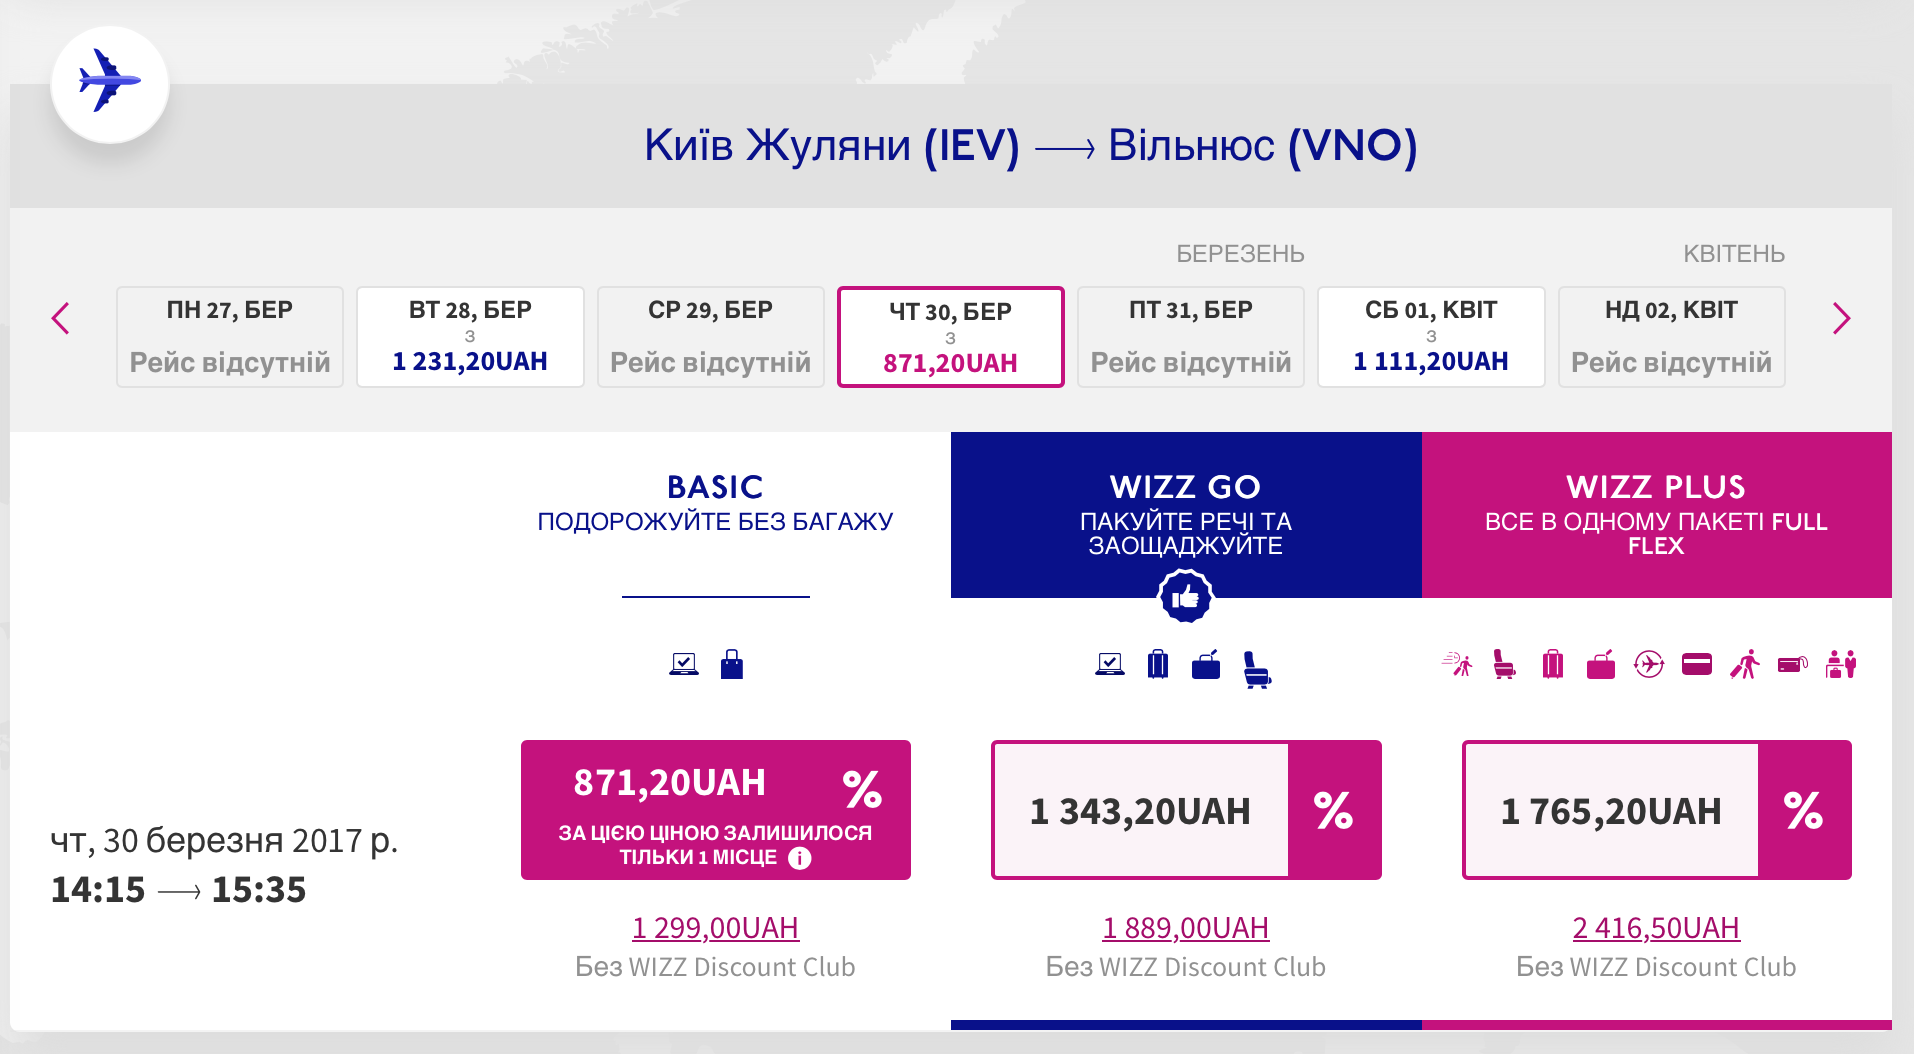
Task: Click BASIC online check-in laptop icon
Action: [684, 664]
